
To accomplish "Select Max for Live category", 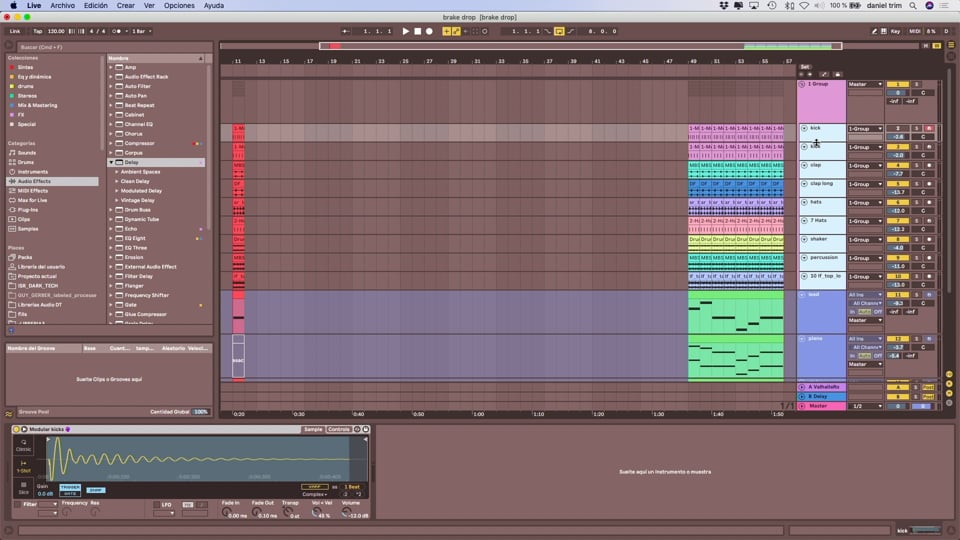I will pos(32,200).
